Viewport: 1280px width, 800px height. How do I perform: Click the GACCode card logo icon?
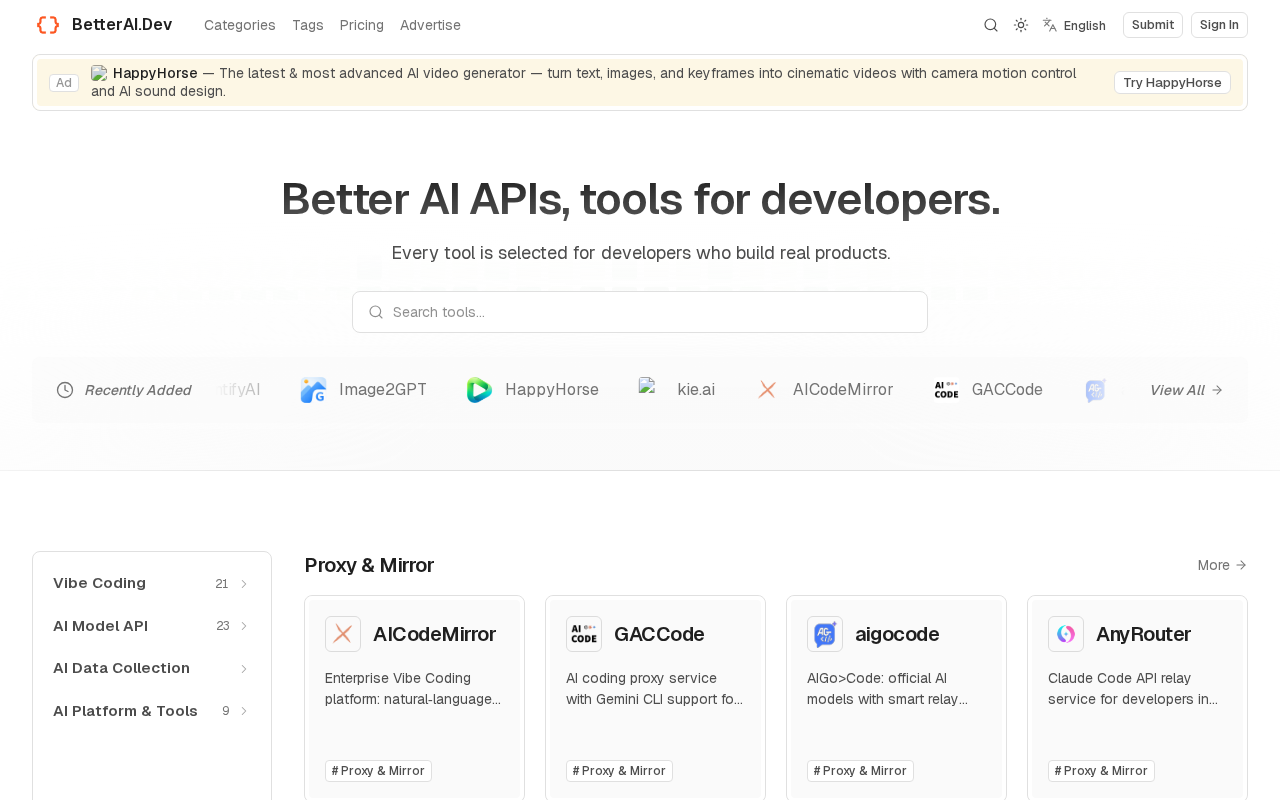coord(584,634)
